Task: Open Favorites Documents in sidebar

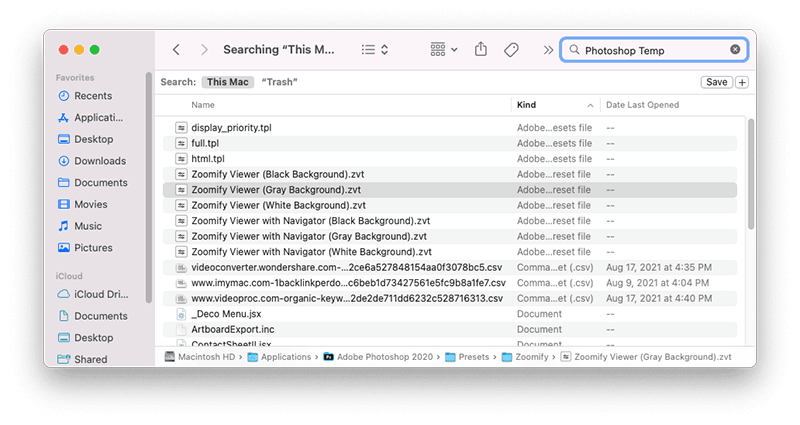Action: point(93,183)
